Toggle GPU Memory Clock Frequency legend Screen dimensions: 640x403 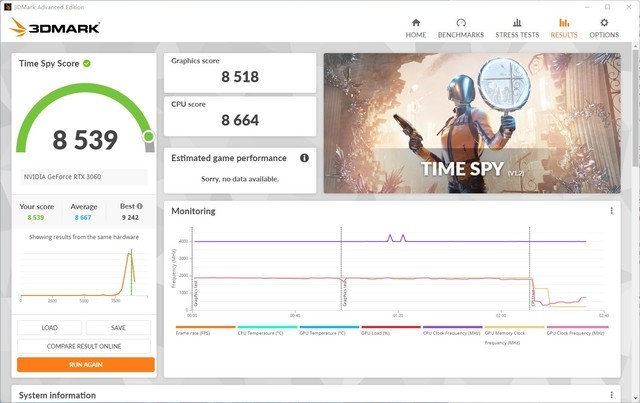click(514, 336)
